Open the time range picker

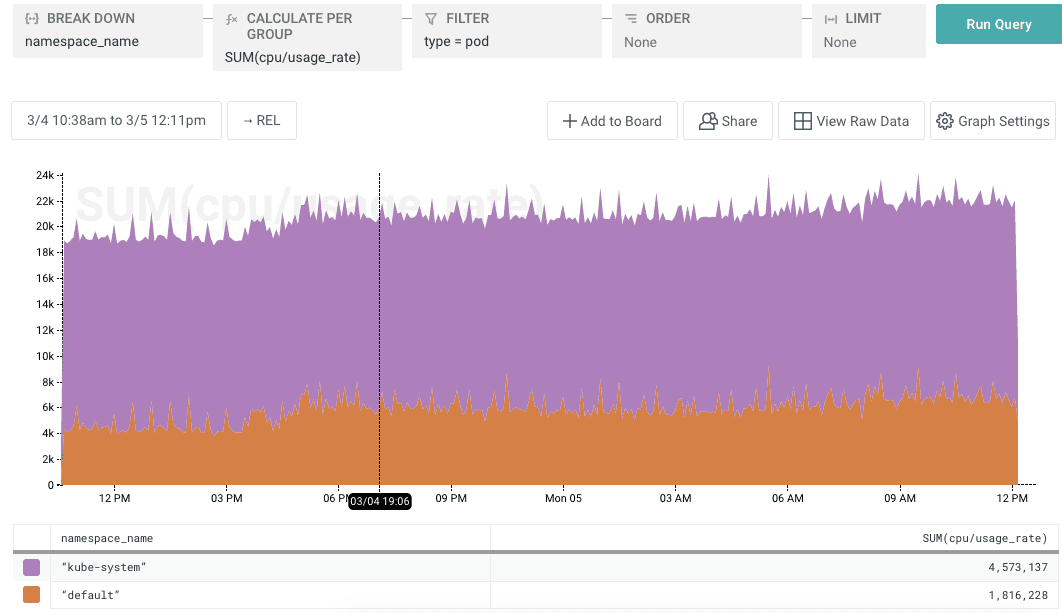pos(116,120)
